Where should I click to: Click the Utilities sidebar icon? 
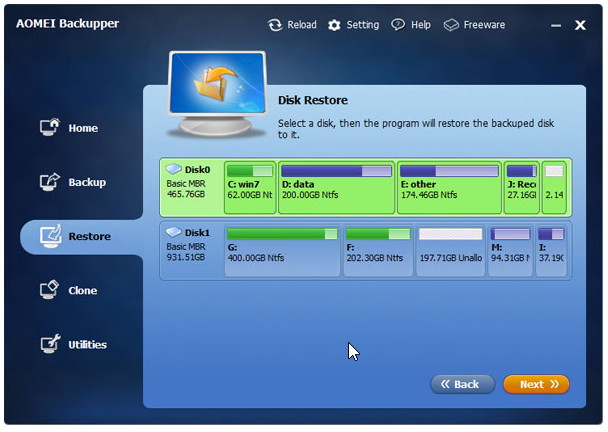coord(50,344)
